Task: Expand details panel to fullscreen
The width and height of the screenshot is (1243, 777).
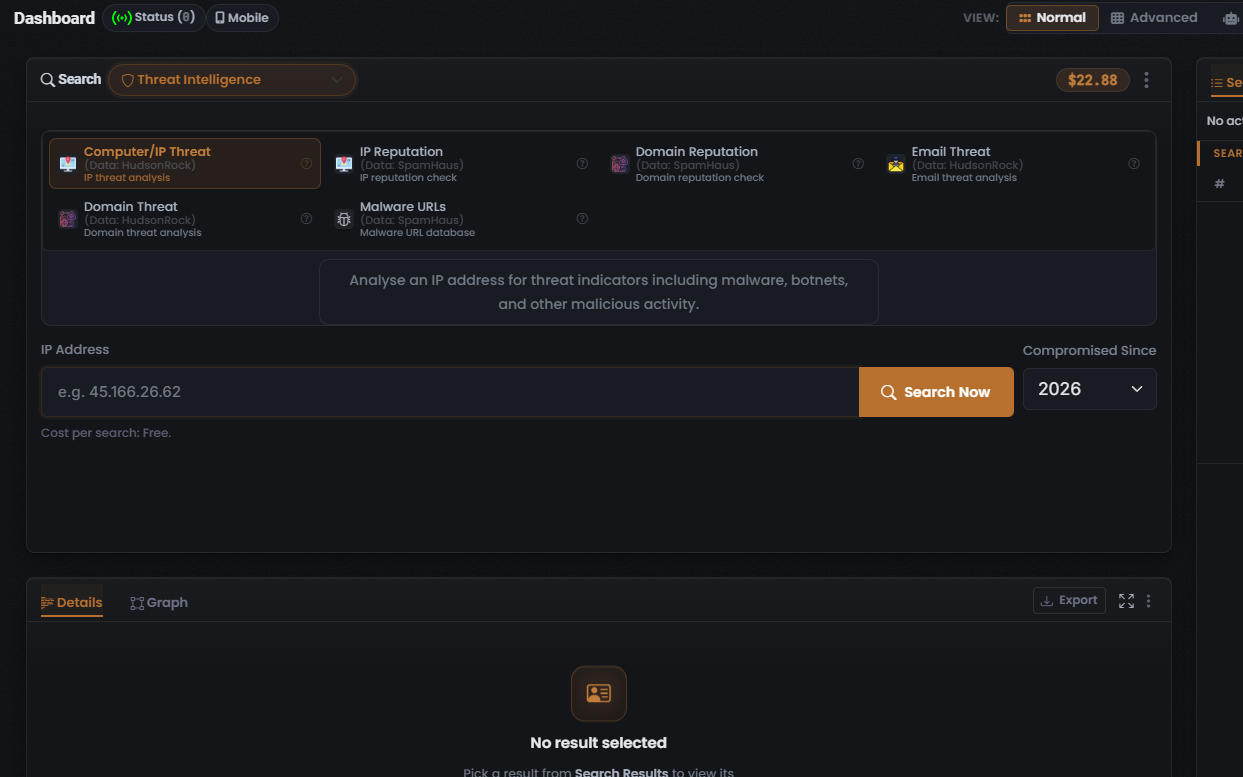Action: [1126, 601]
